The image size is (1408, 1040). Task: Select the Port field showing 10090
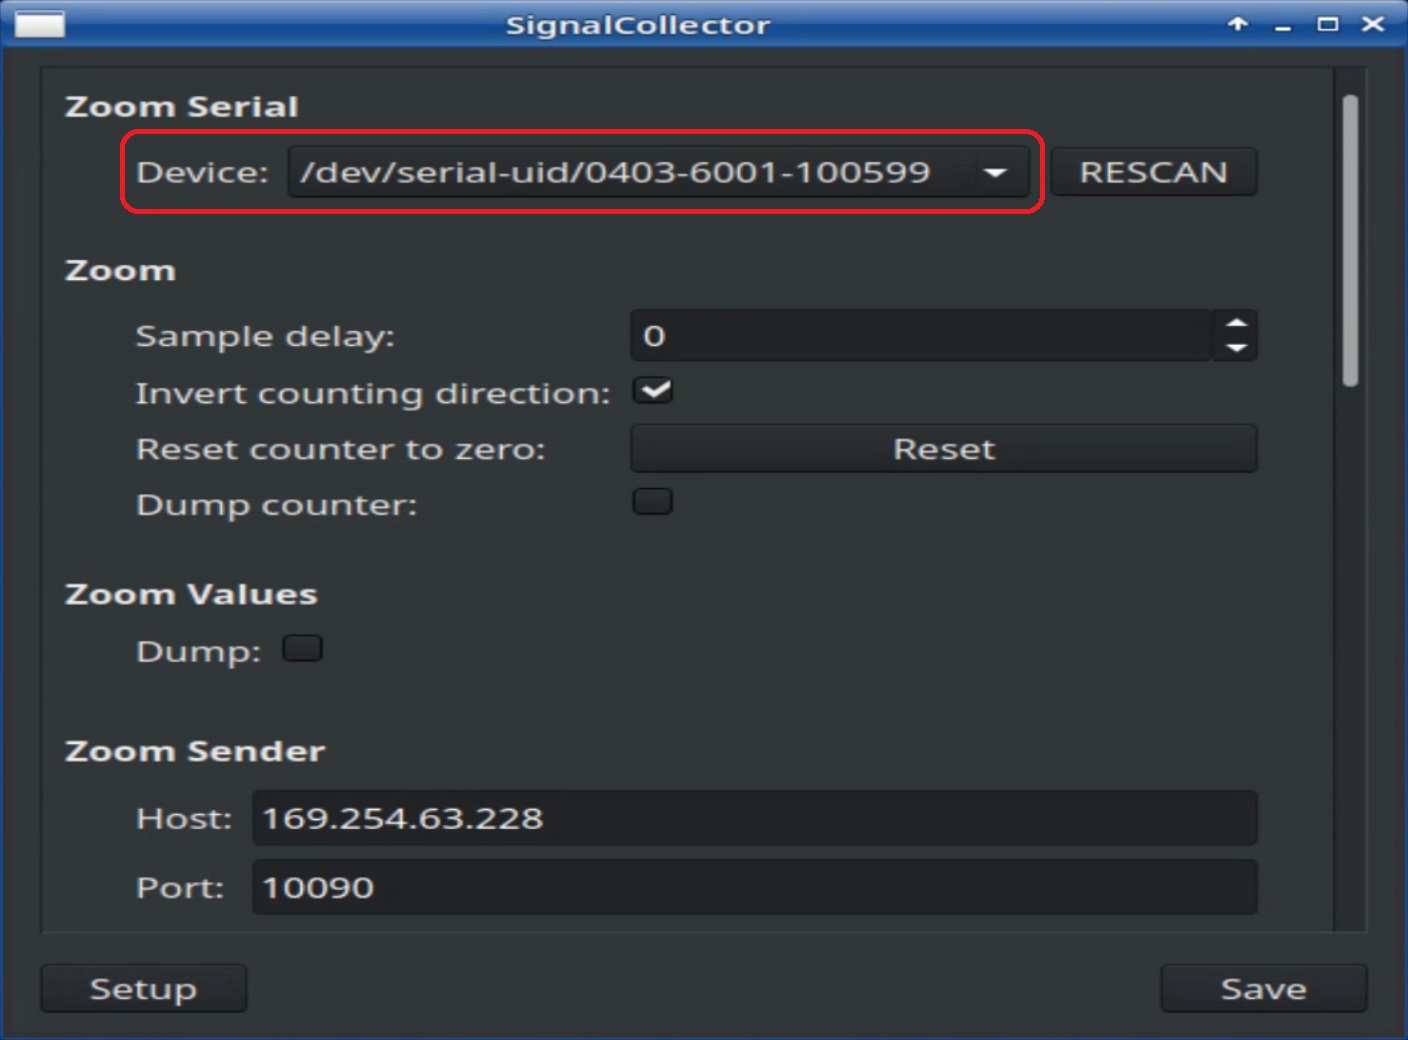(754, 887)
